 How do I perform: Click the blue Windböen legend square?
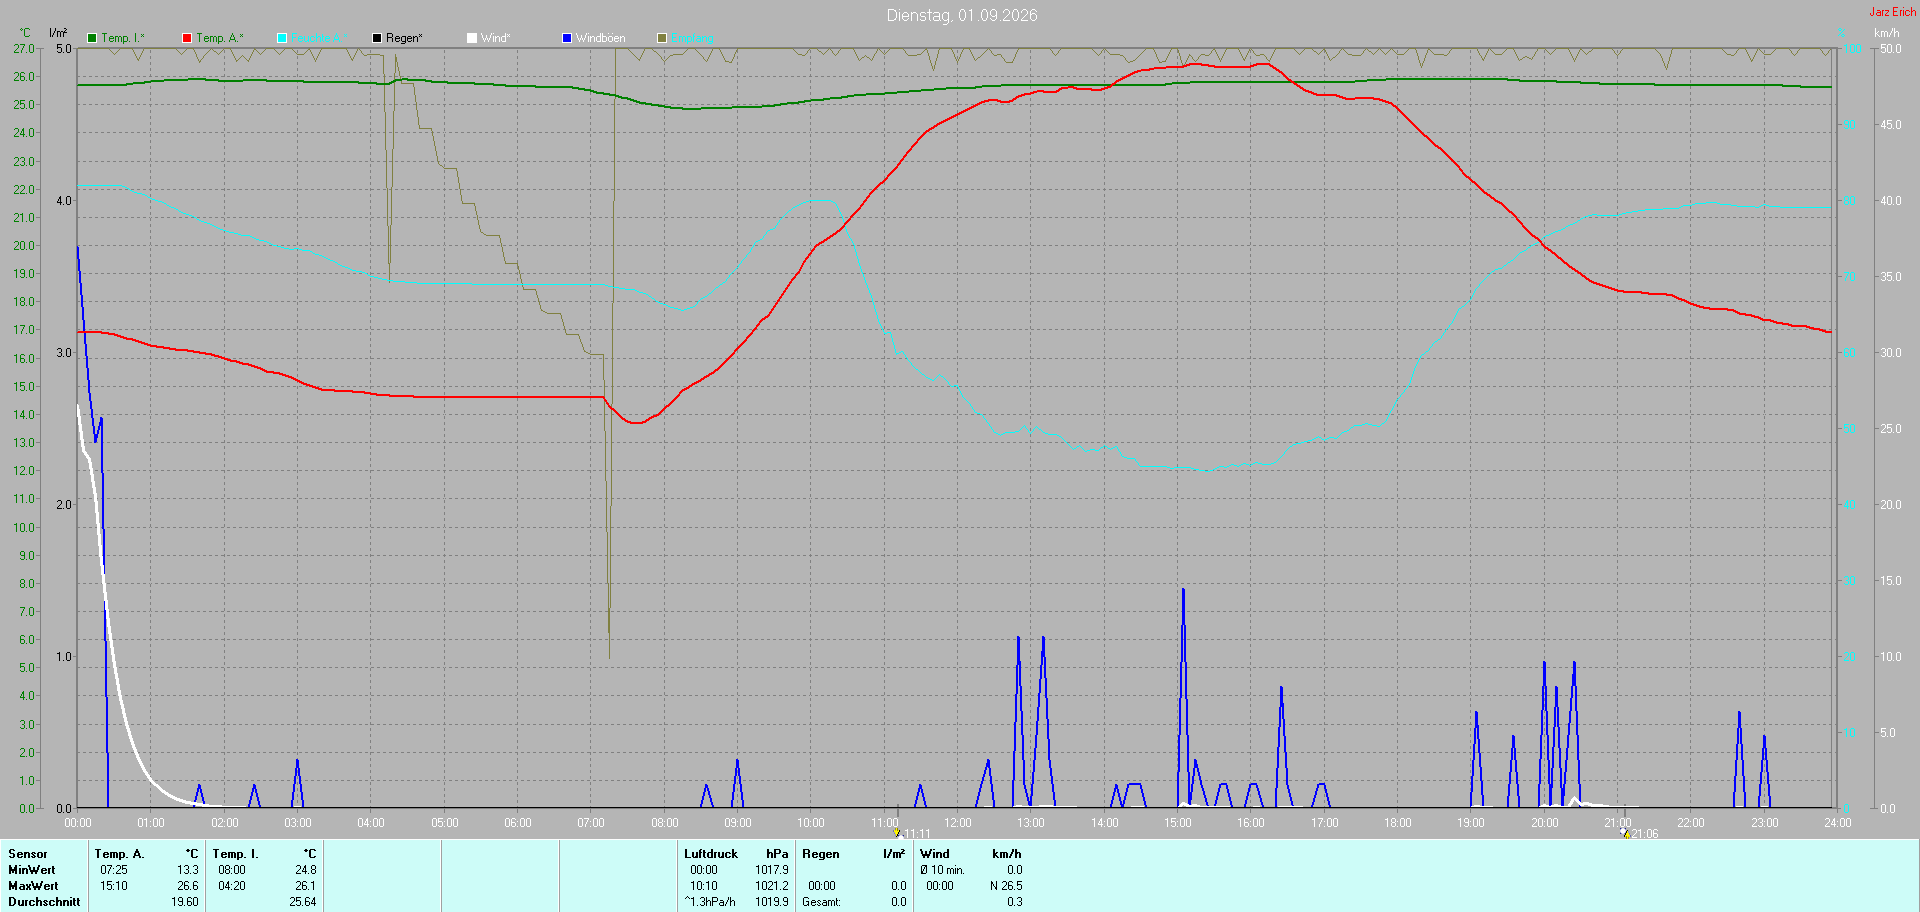click(567, 38)
